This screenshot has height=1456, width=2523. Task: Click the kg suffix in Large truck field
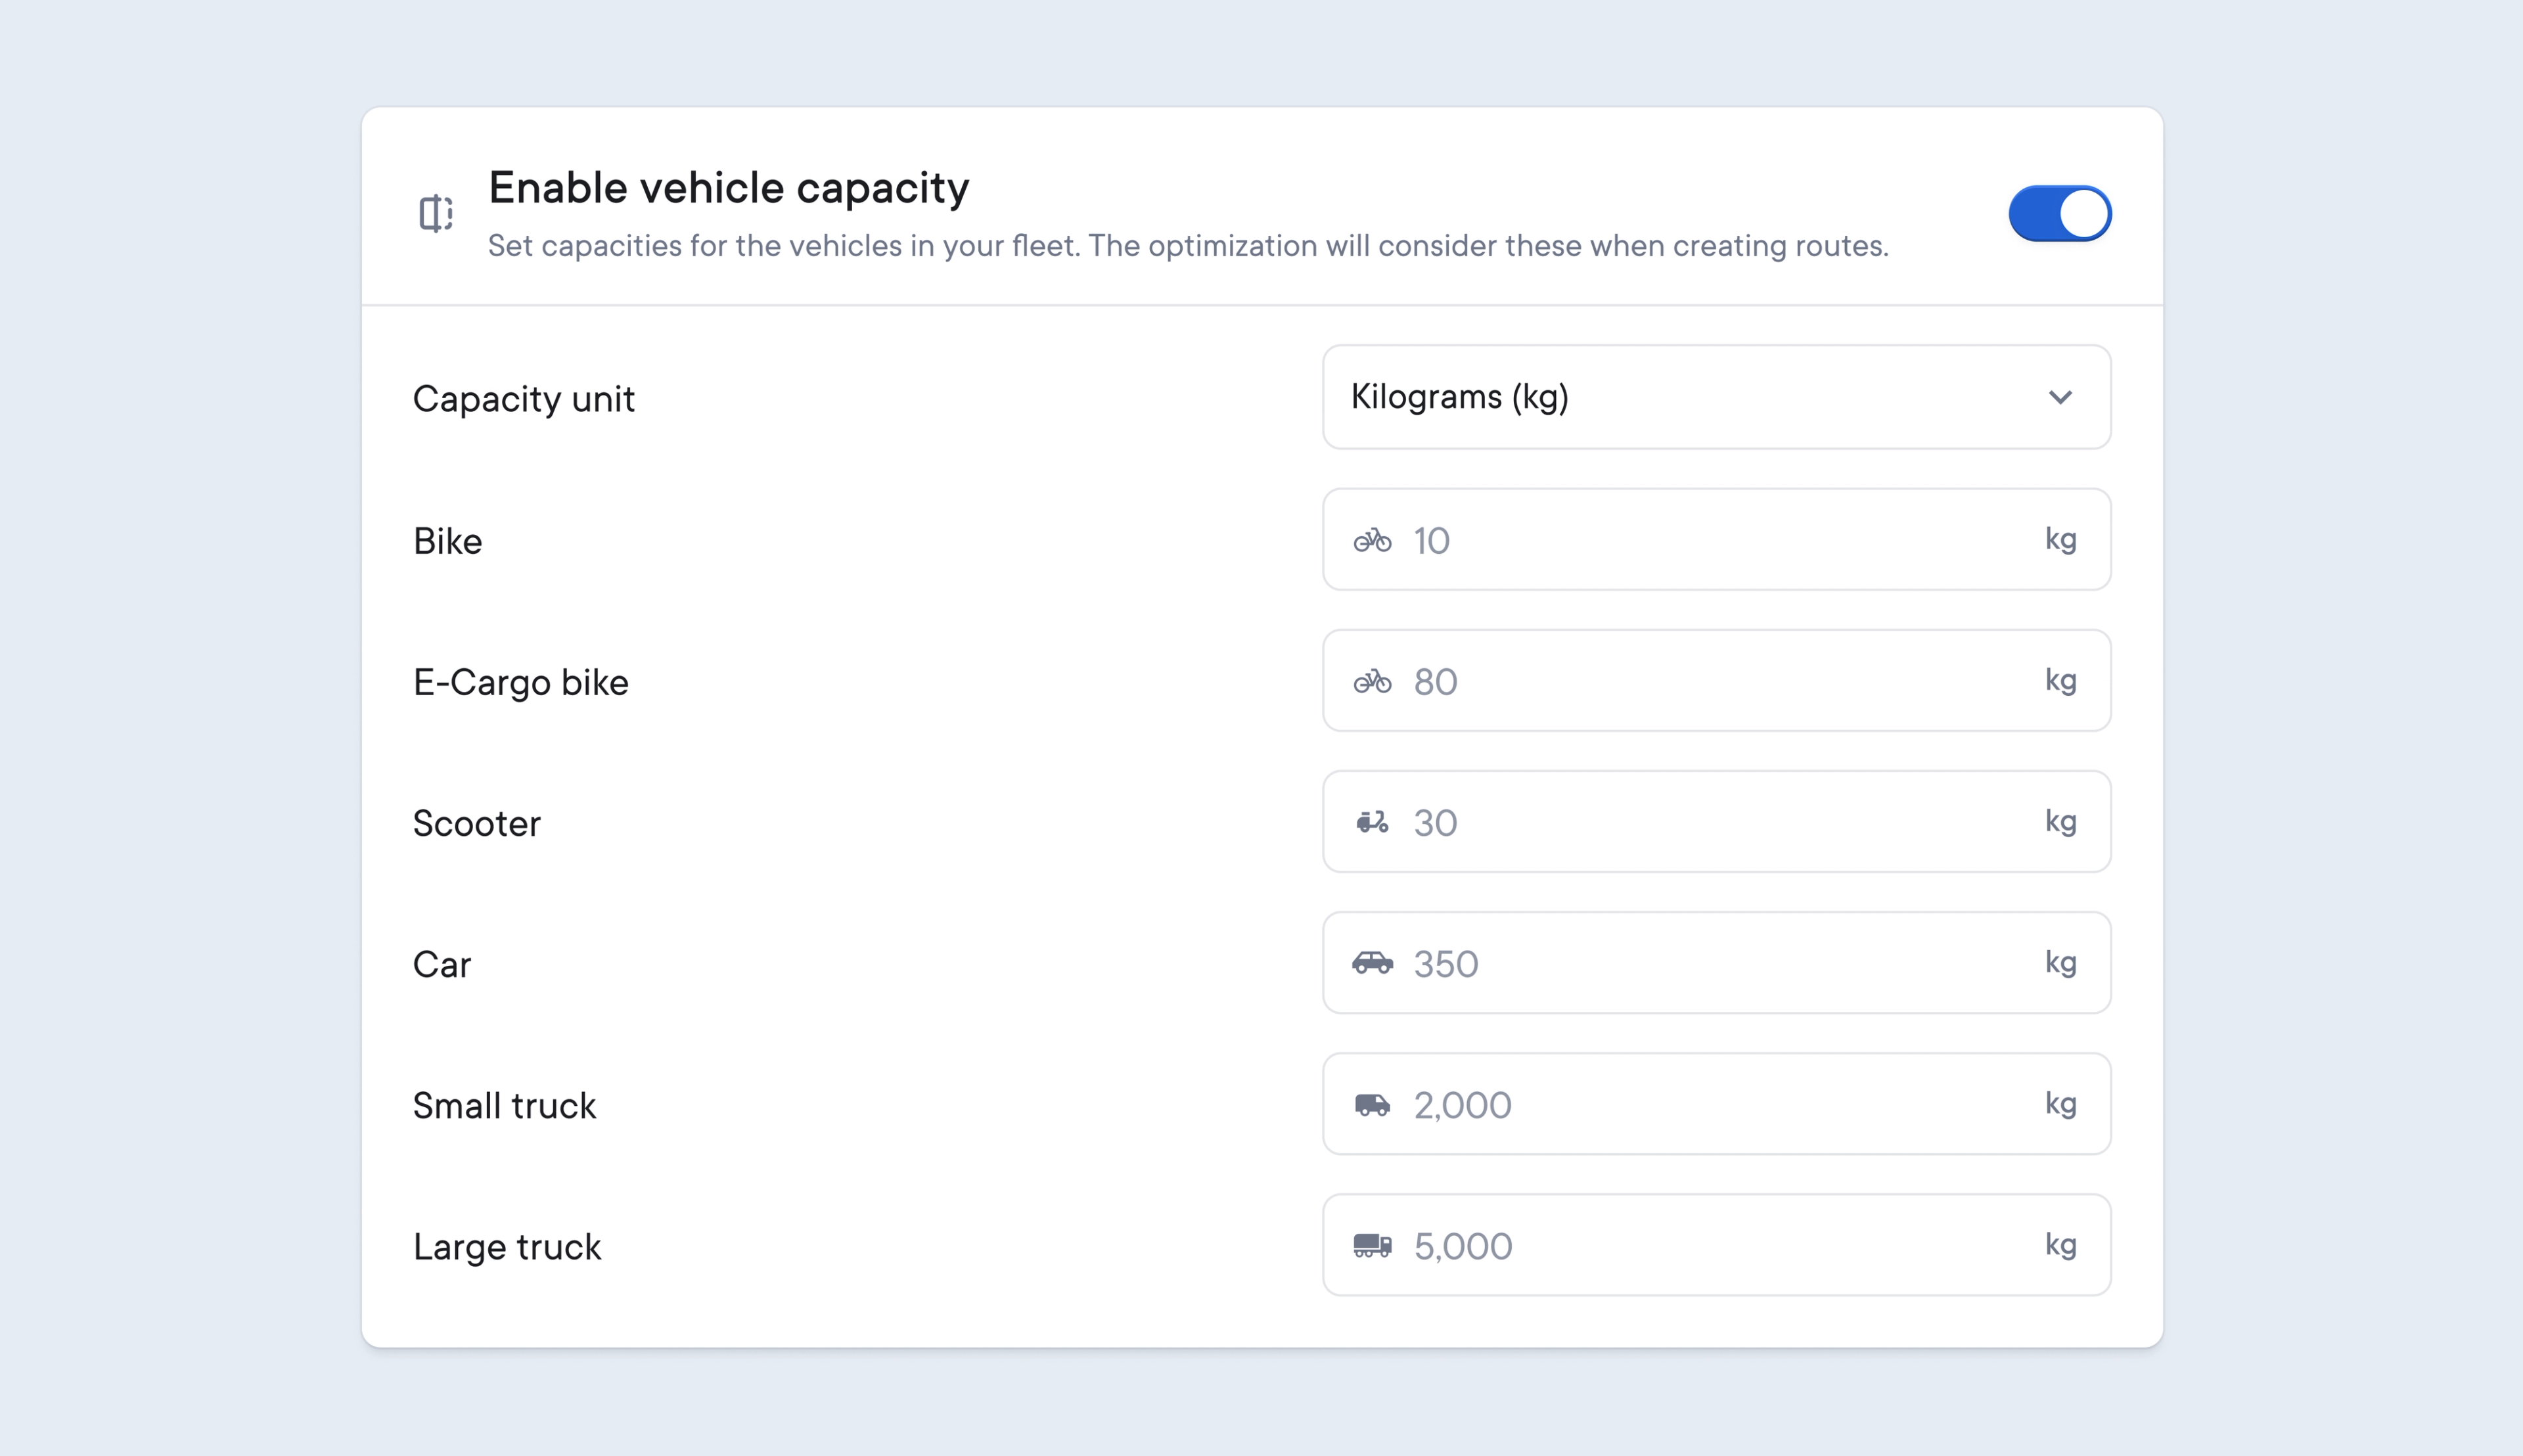pyautogui.click(x=2060, y=1245)
